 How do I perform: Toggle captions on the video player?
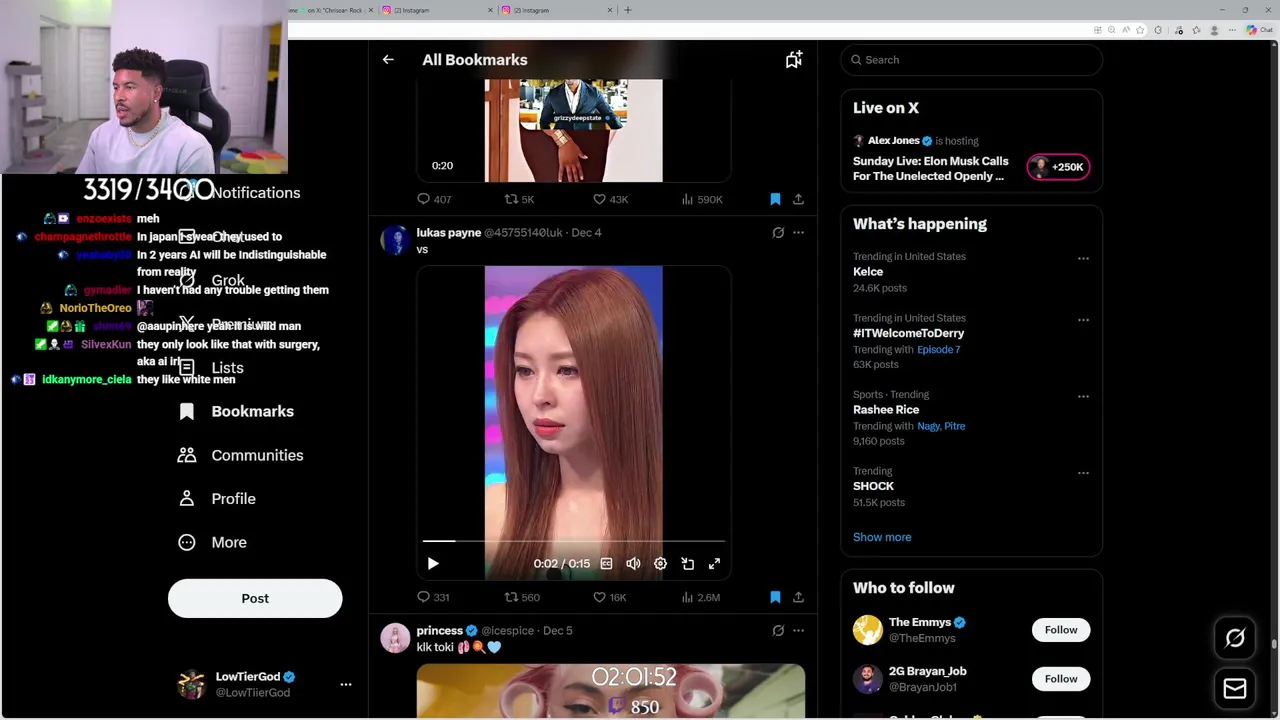[606, 564]
